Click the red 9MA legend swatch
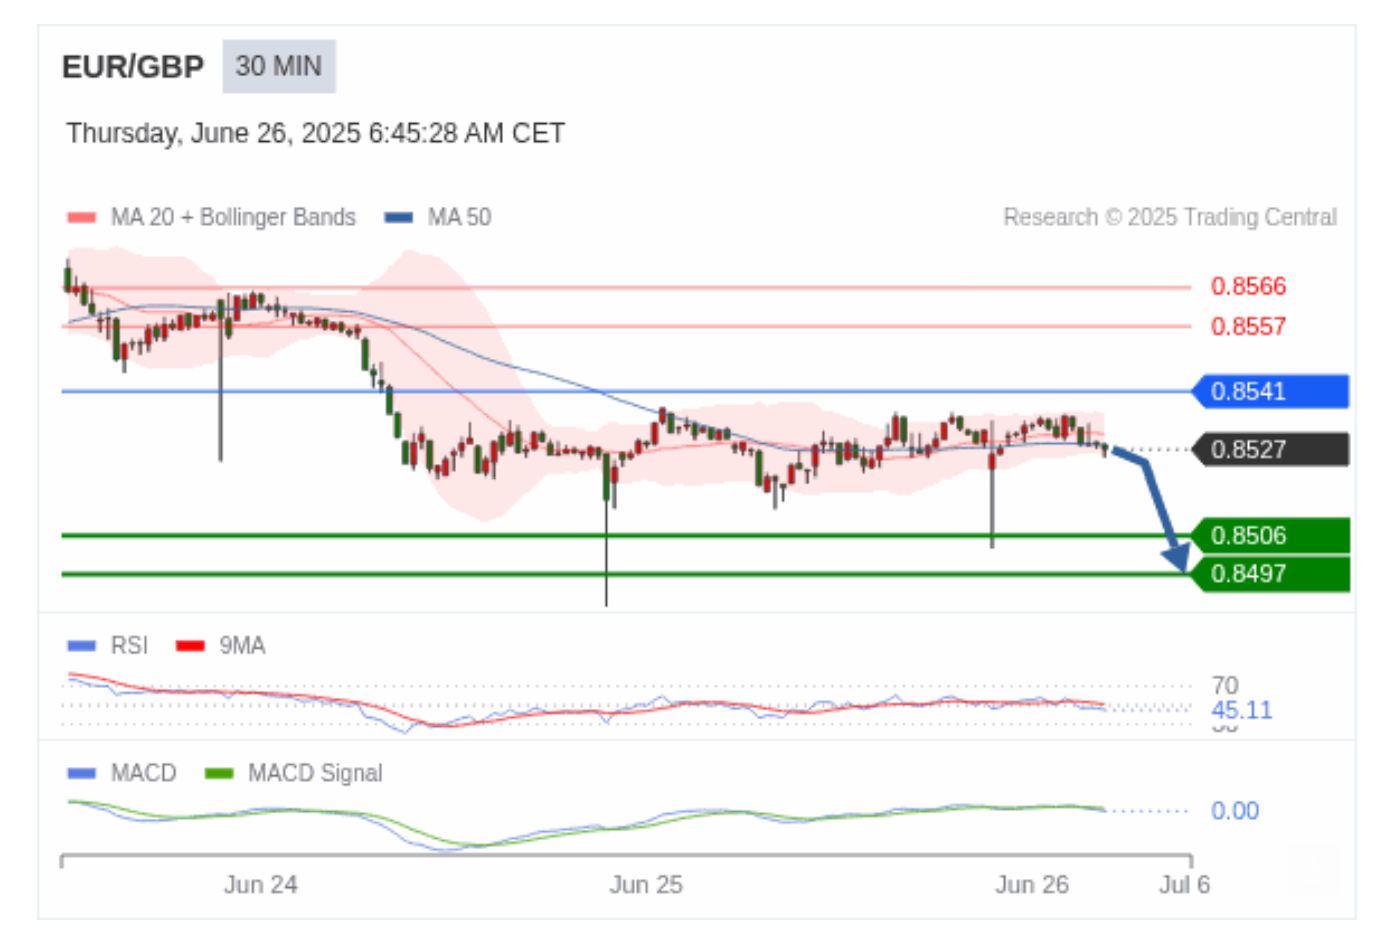This screenshot has width=1394, height=952. pyautogui.click(x=190, y=645)
